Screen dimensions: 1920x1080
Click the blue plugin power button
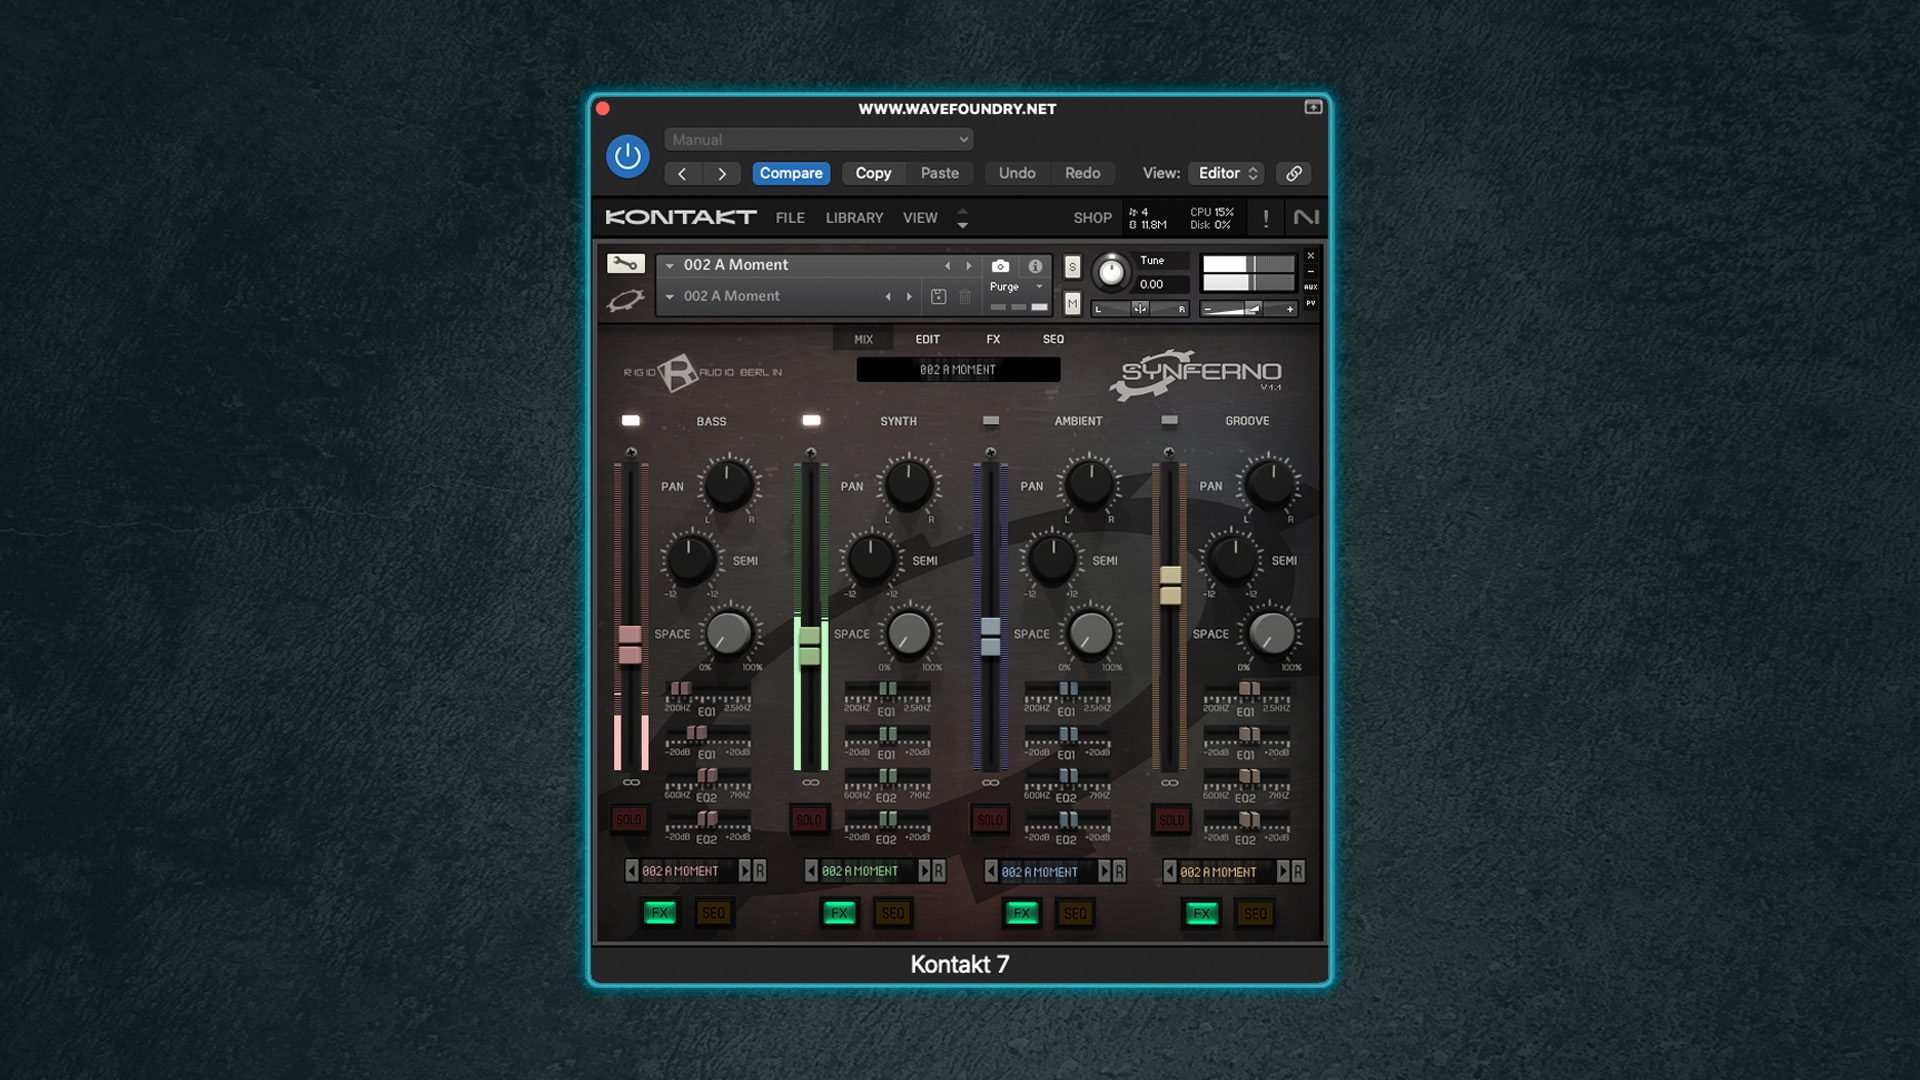click(628, 157)
